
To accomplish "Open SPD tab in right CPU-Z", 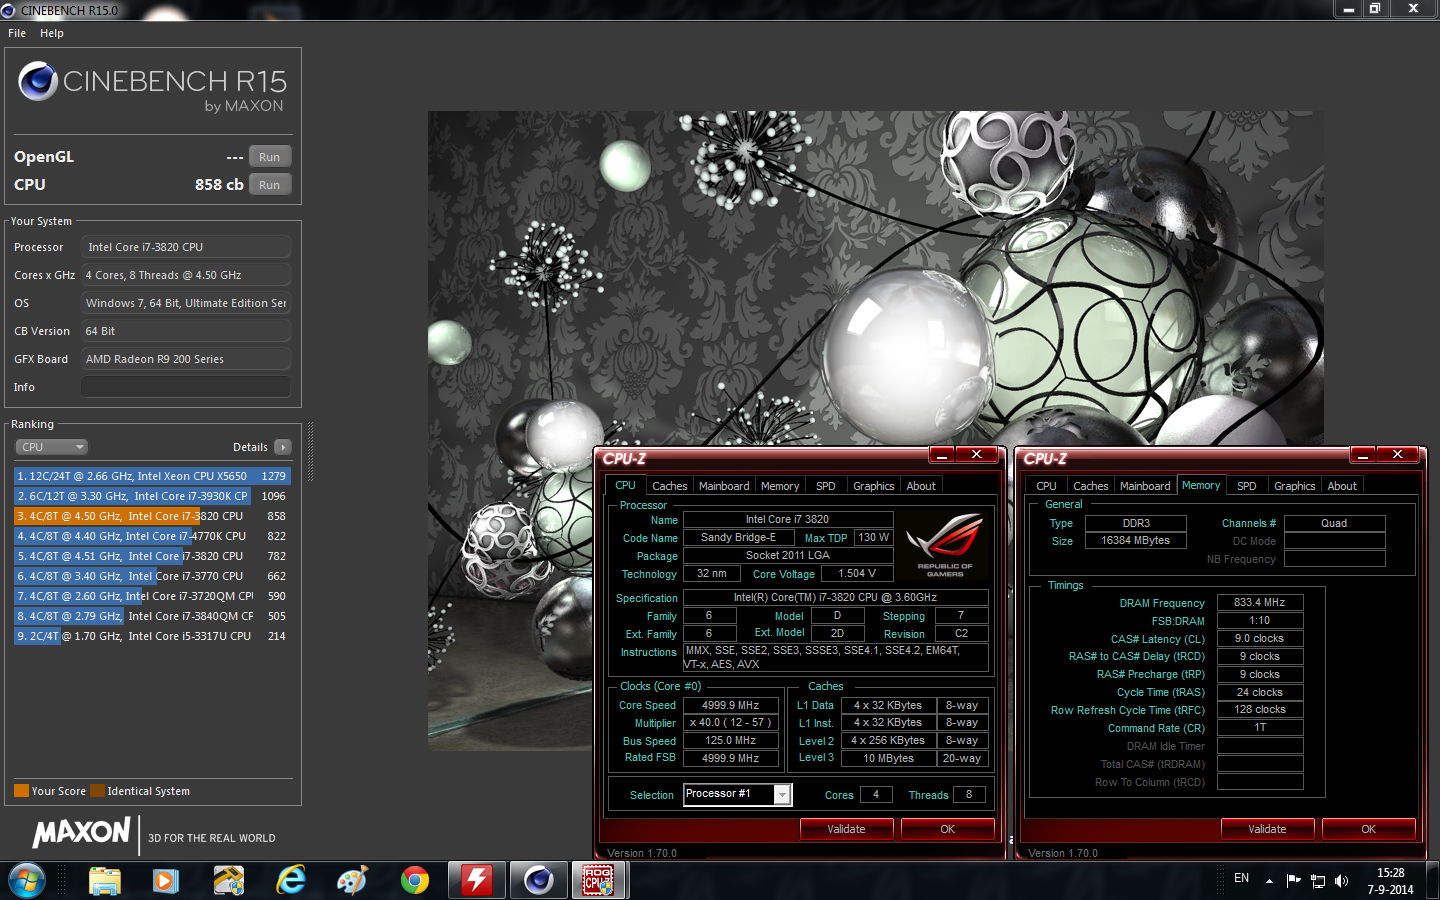I will click(x=1246, y=486).
